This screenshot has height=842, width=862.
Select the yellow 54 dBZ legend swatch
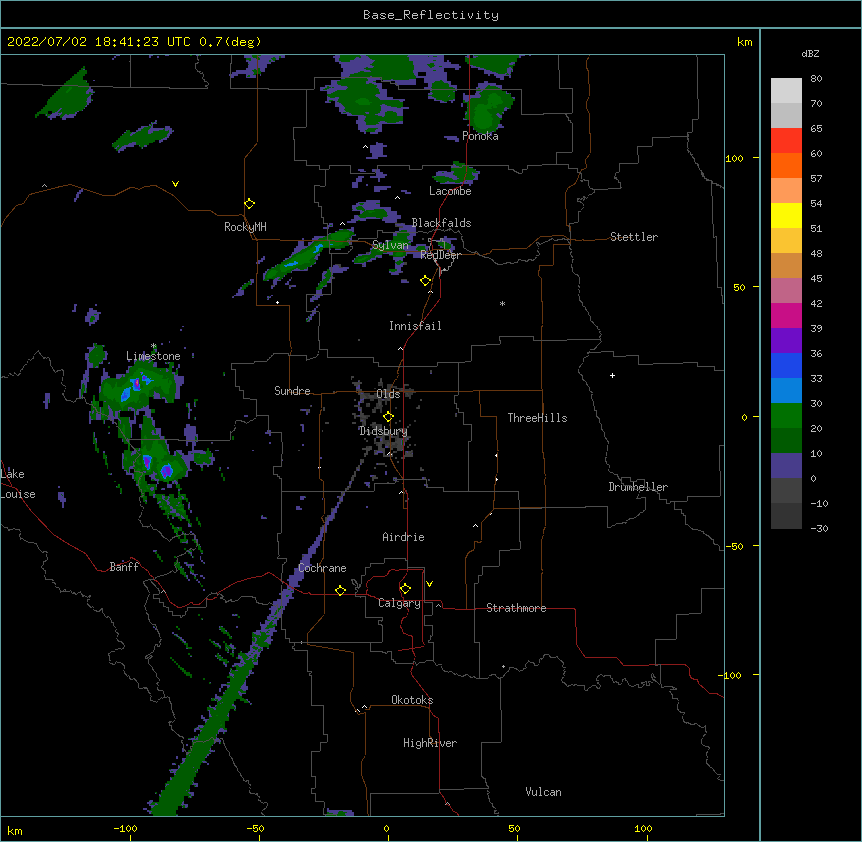[786, 215]
